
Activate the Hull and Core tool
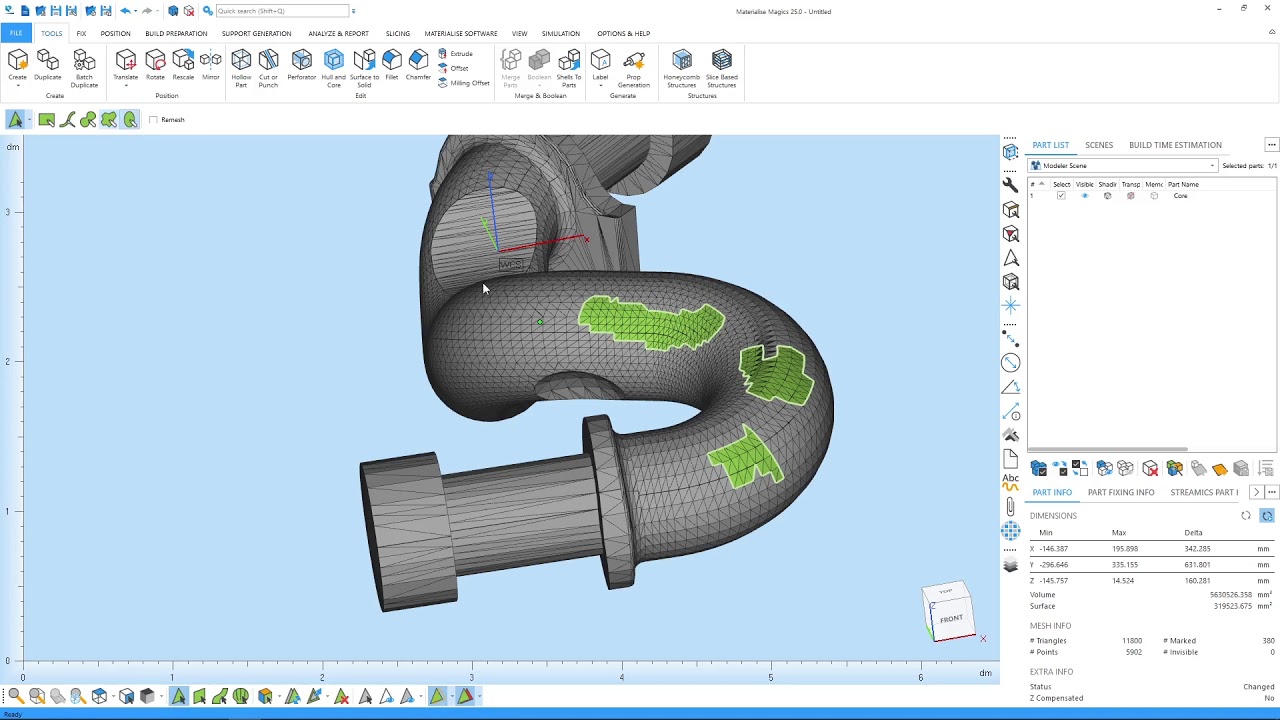pos(334,68)
